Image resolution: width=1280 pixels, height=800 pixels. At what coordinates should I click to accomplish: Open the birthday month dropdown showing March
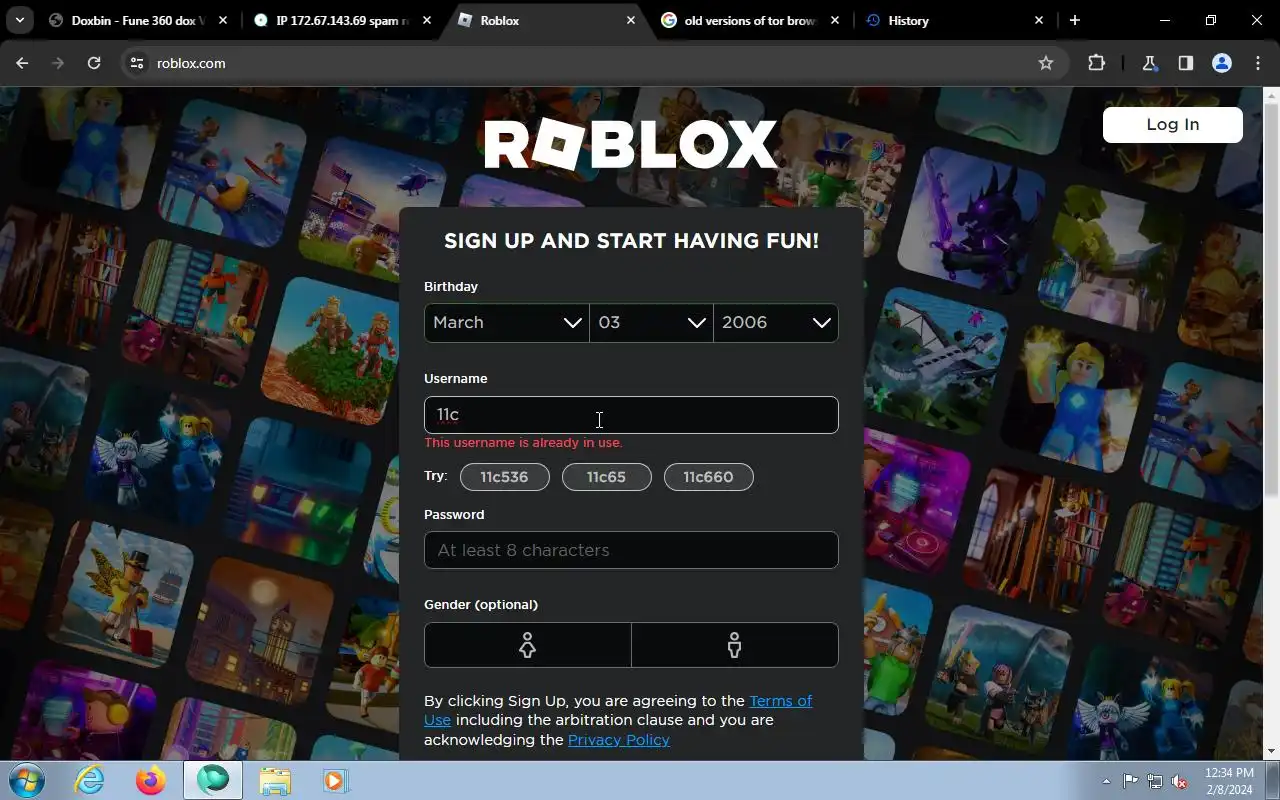[x=507, y=322]
